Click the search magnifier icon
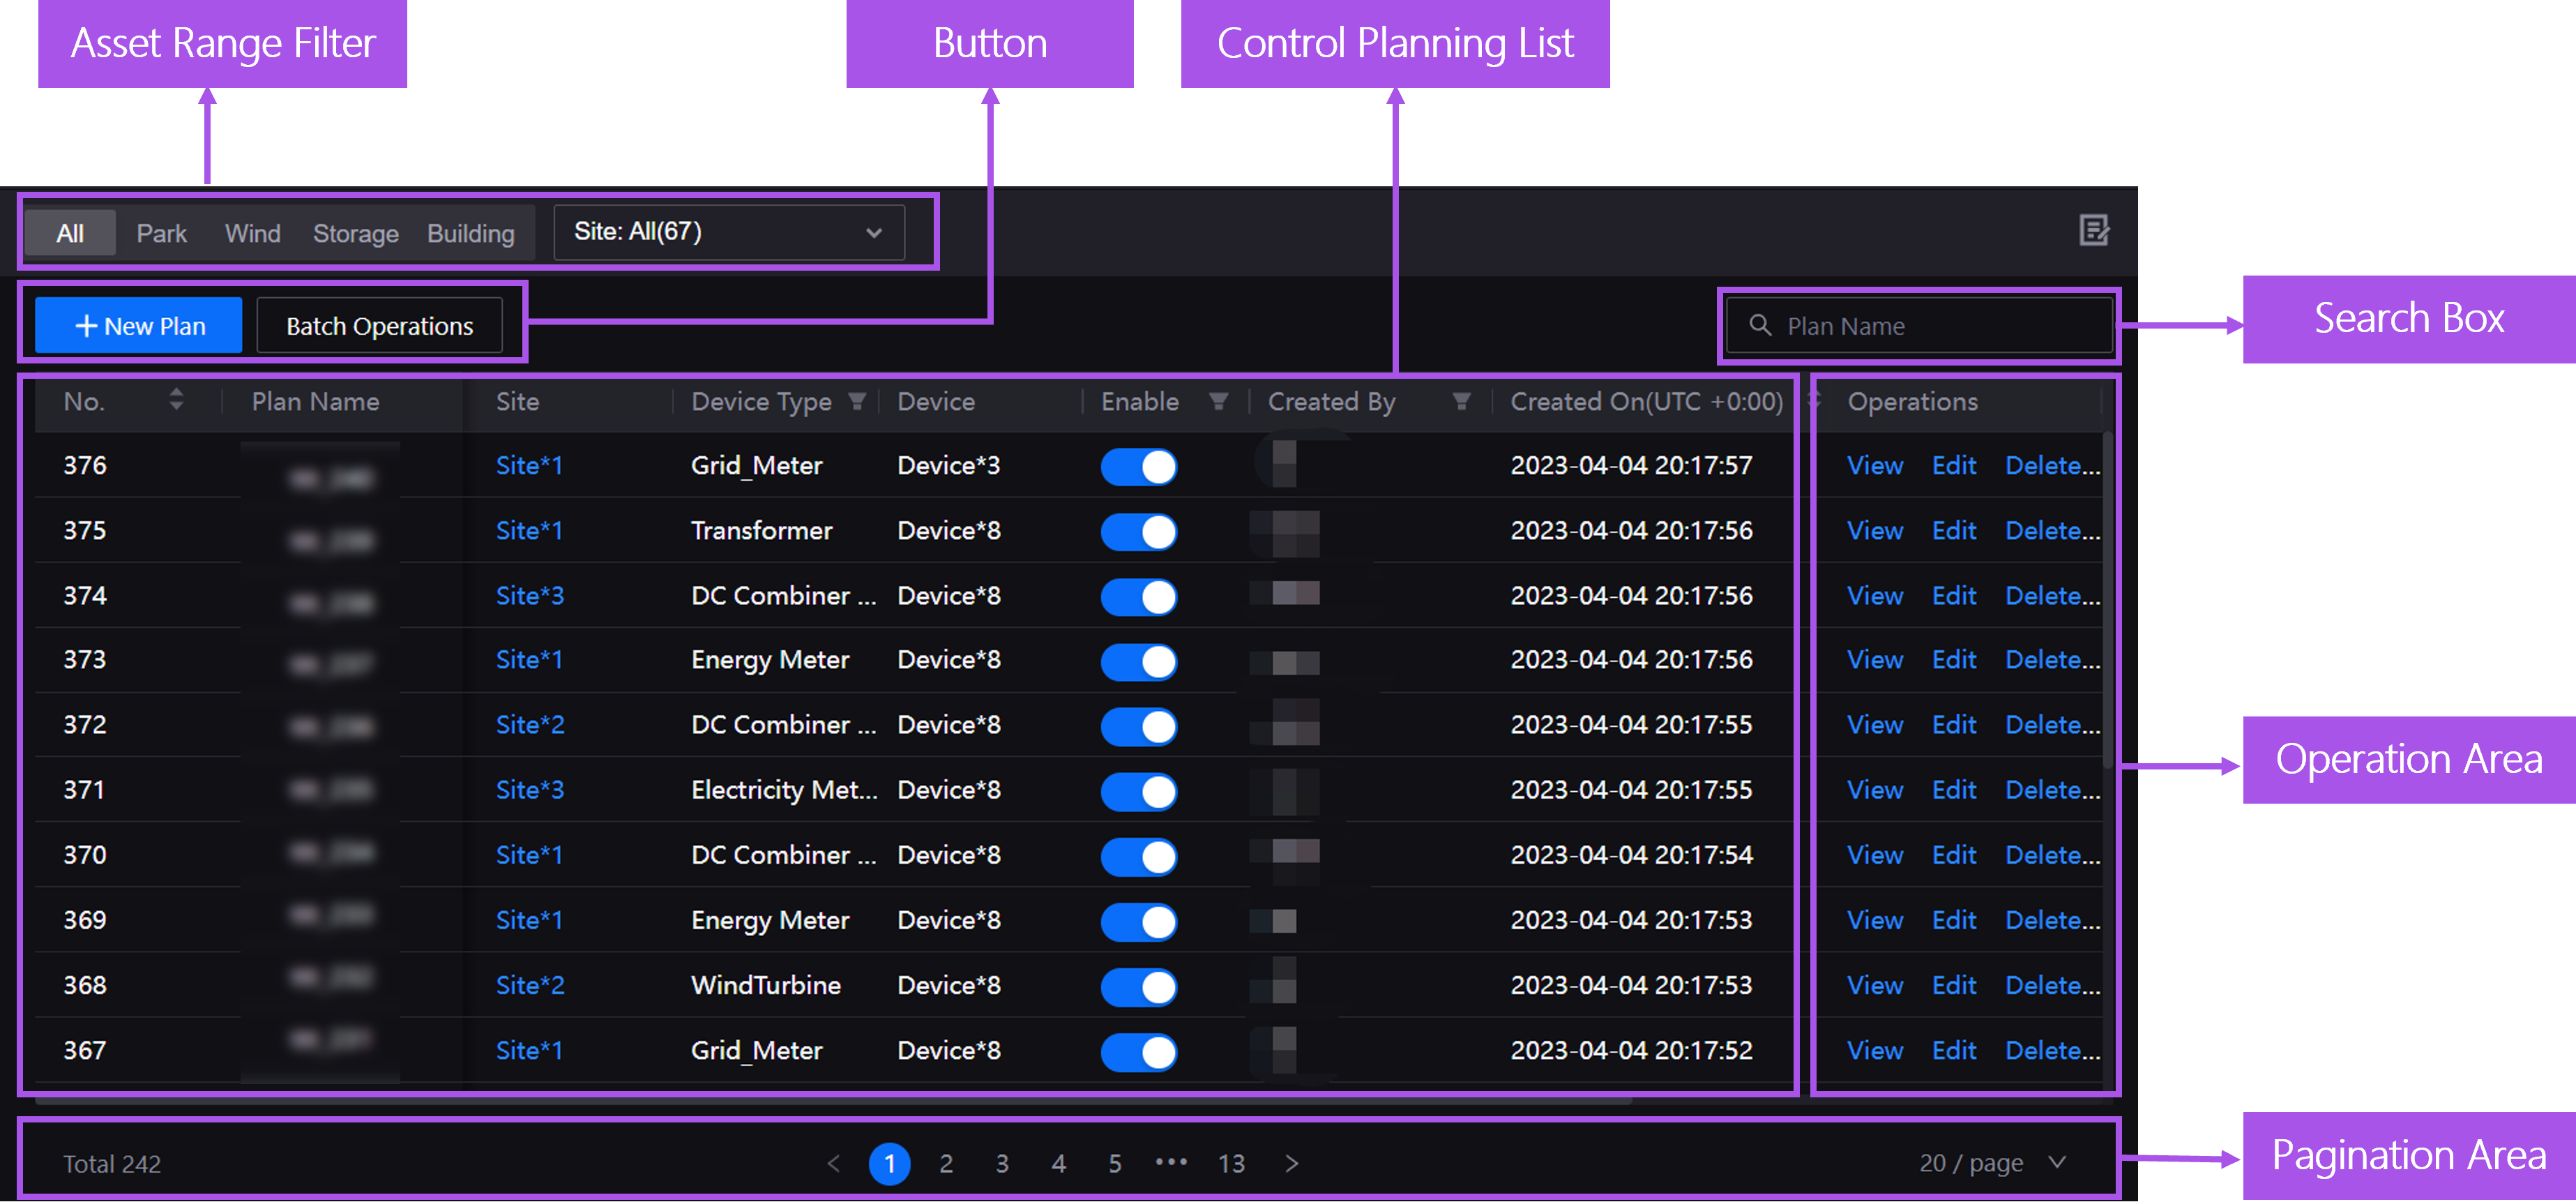 pos(1759,326)
